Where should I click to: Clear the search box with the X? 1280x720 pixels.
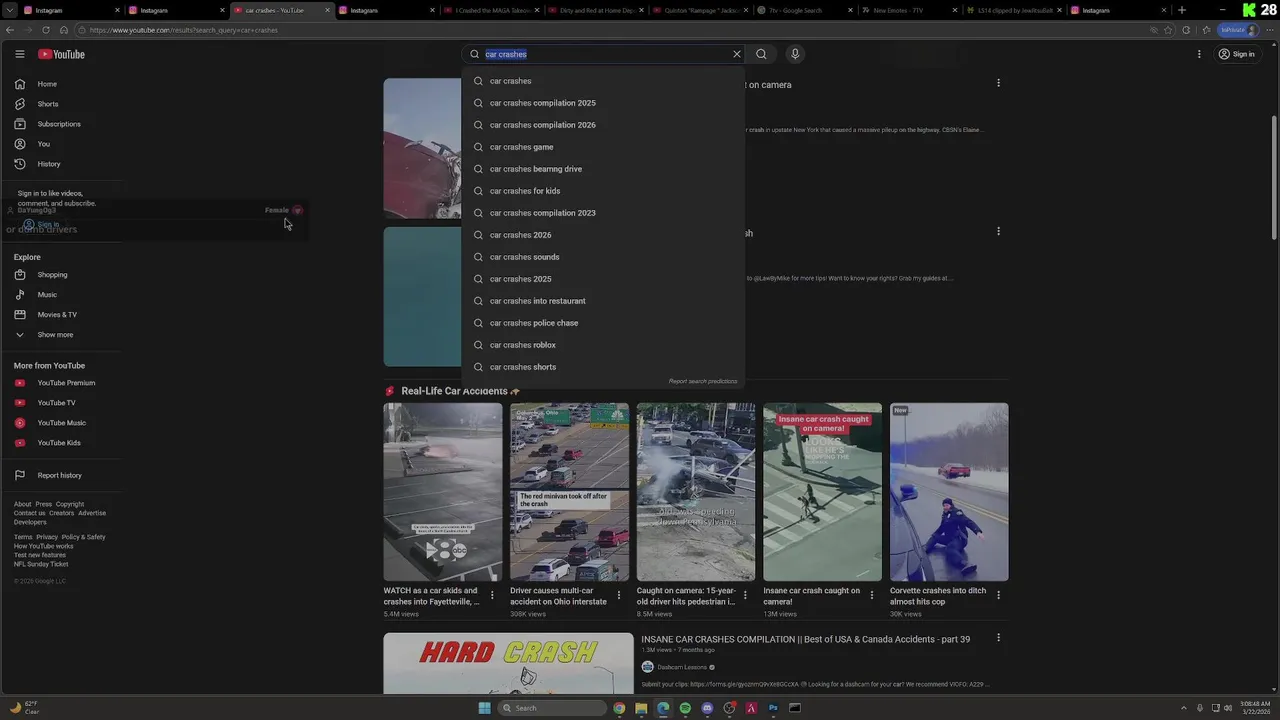[737, 54]
